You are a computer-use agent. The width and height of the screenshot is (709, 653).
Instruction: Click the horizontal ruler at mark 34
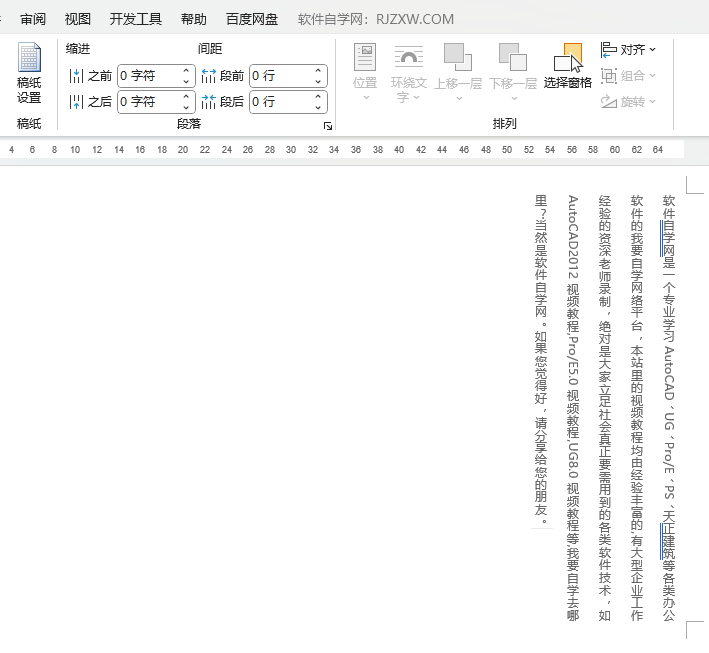334,150
